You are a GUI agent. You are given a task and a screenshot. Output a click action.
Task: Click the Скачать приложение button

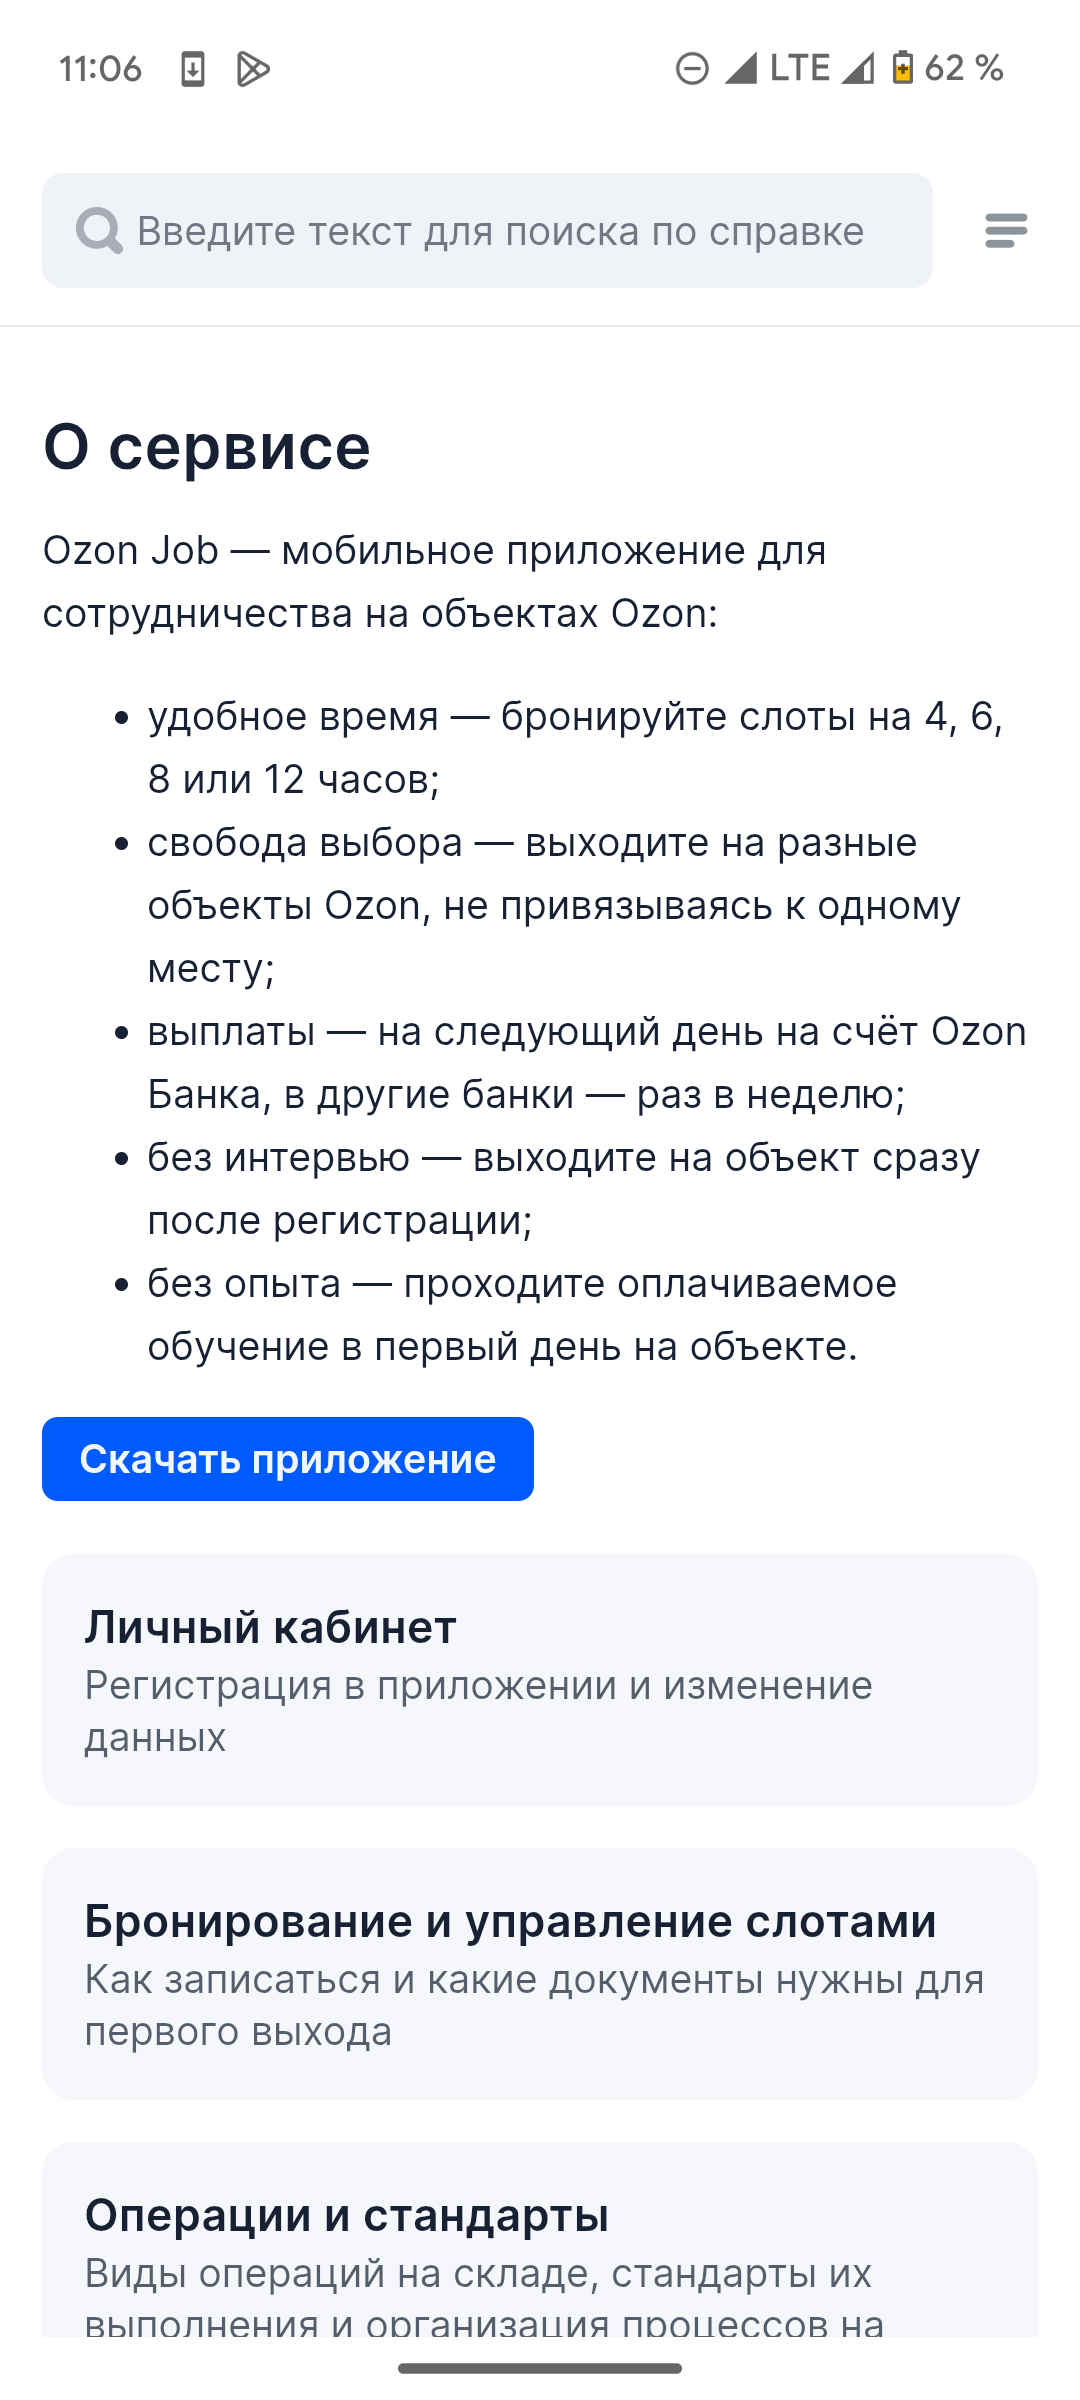(288, 1459)
